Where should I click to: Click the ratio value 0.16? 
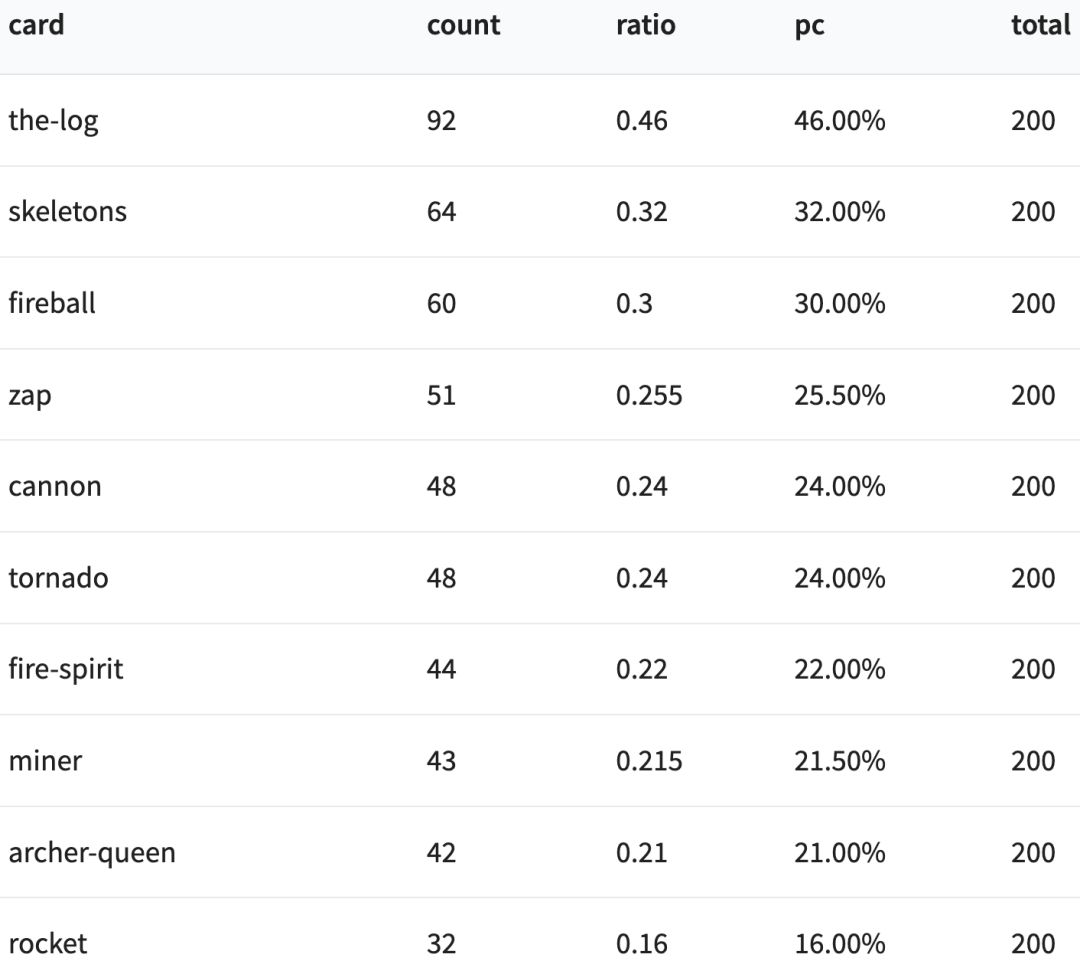coord(641,944)
